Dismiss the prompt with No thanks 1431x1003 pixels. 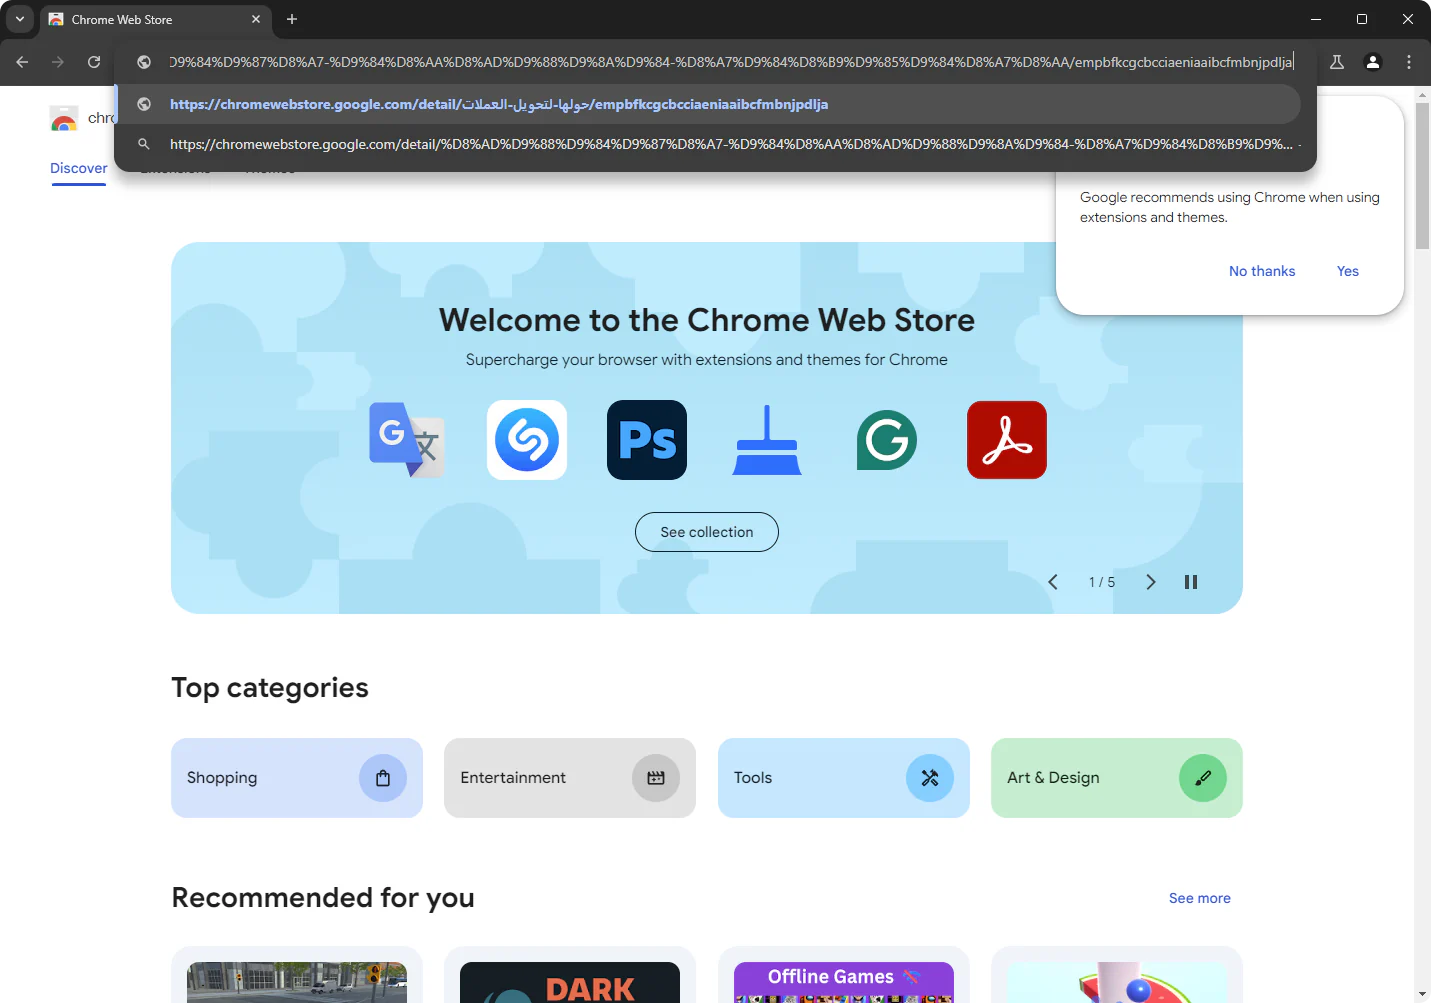[x=1262, y=271]
